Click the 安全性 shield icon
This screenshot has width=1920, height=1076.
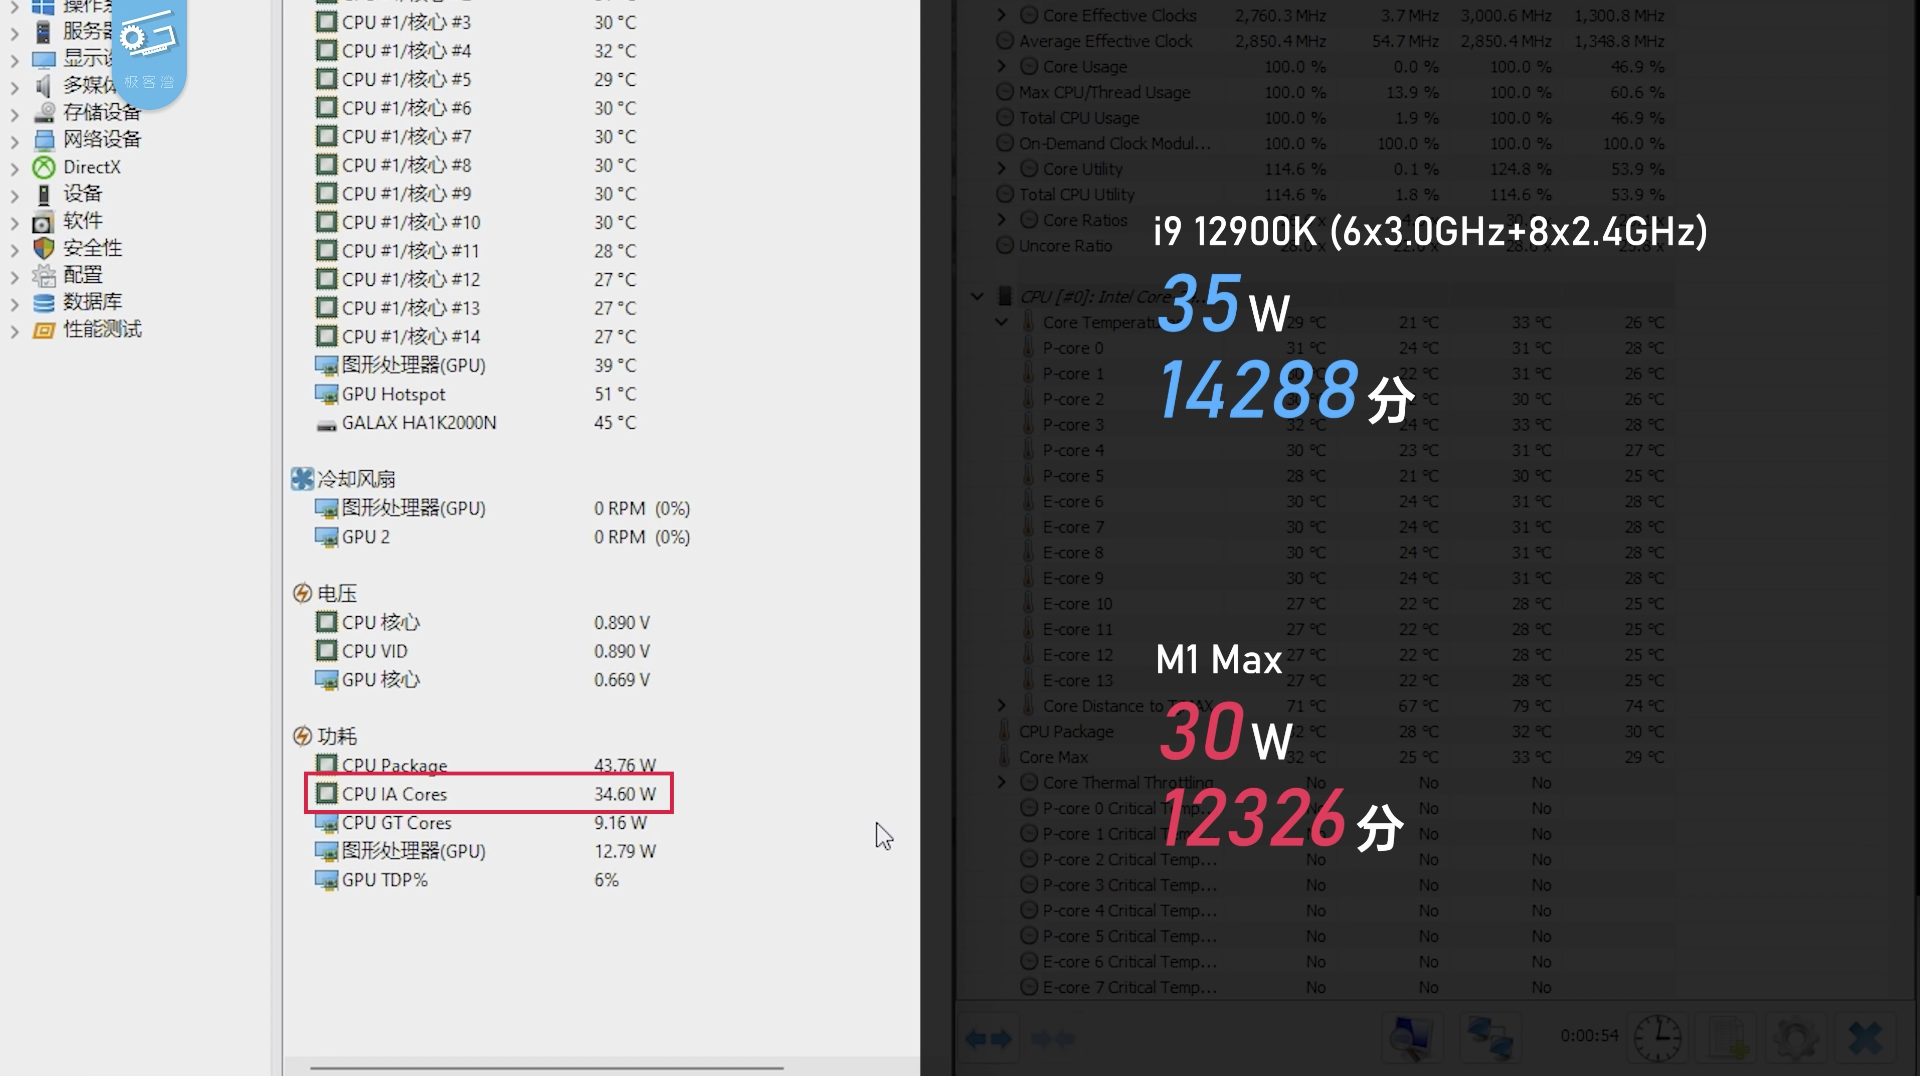pyautogui.click(x=43, y=248)
